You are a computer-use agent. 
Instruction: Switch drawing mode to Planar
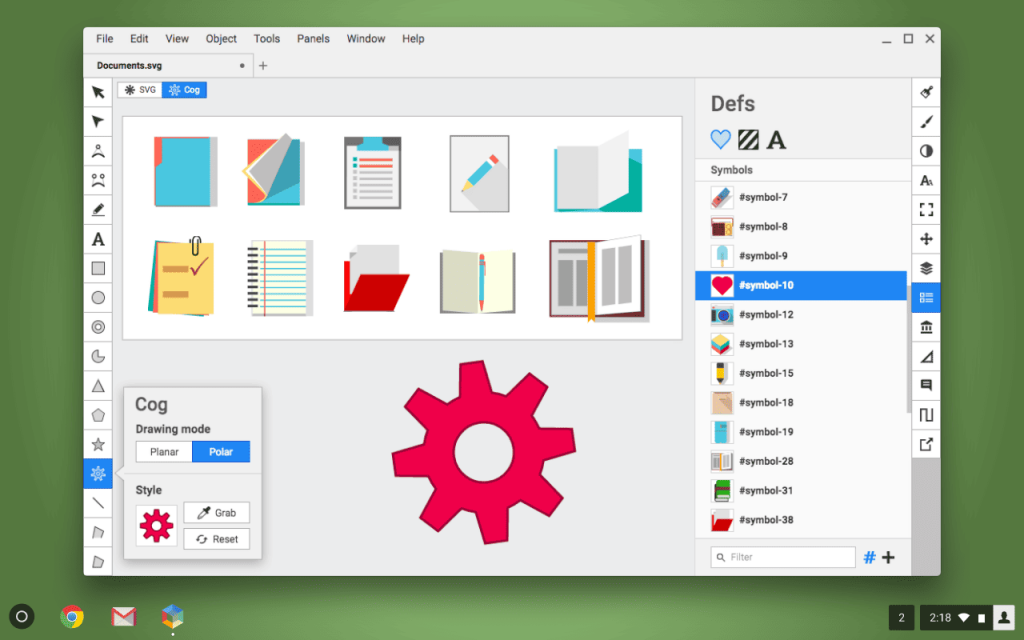[163, 451]
